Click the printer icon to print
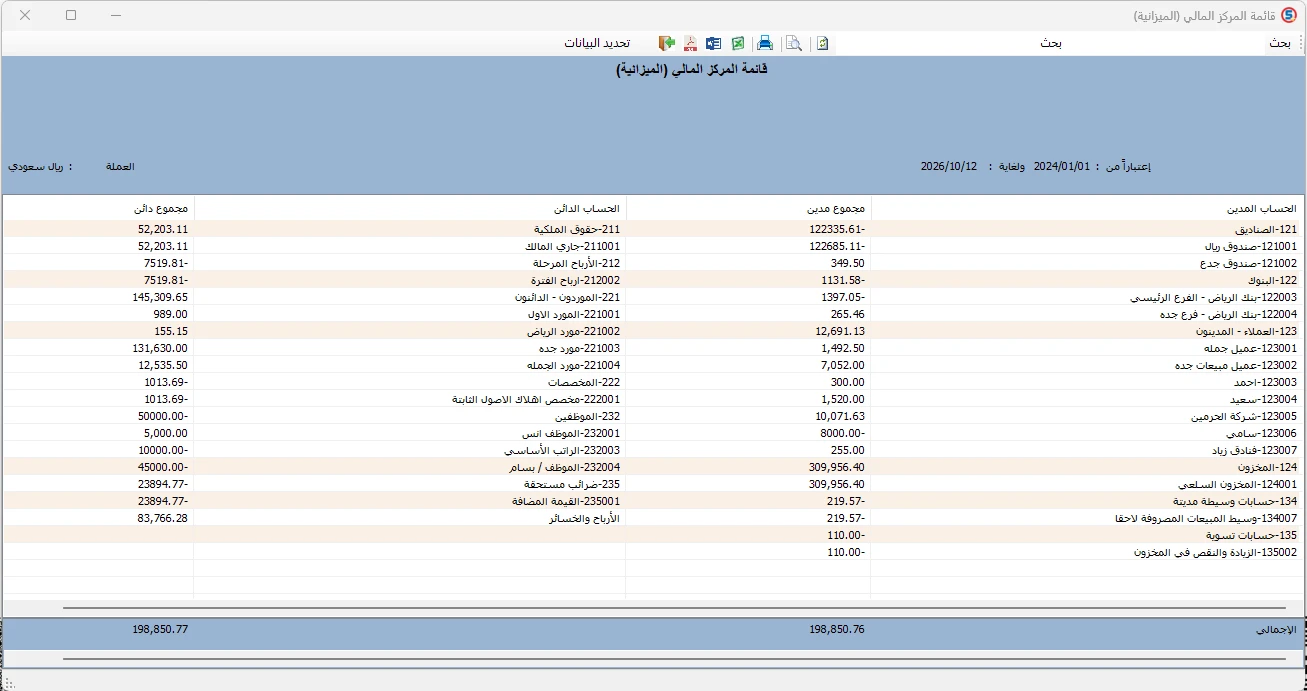The image size is (1307, 691). click(765, 43)
